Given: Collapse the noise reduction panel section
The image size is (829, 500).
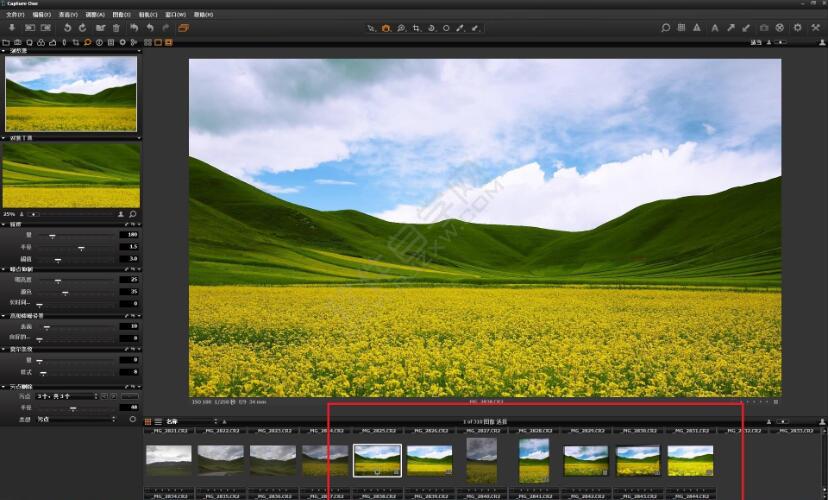Looking at the screenshot, I should (4, 269).
